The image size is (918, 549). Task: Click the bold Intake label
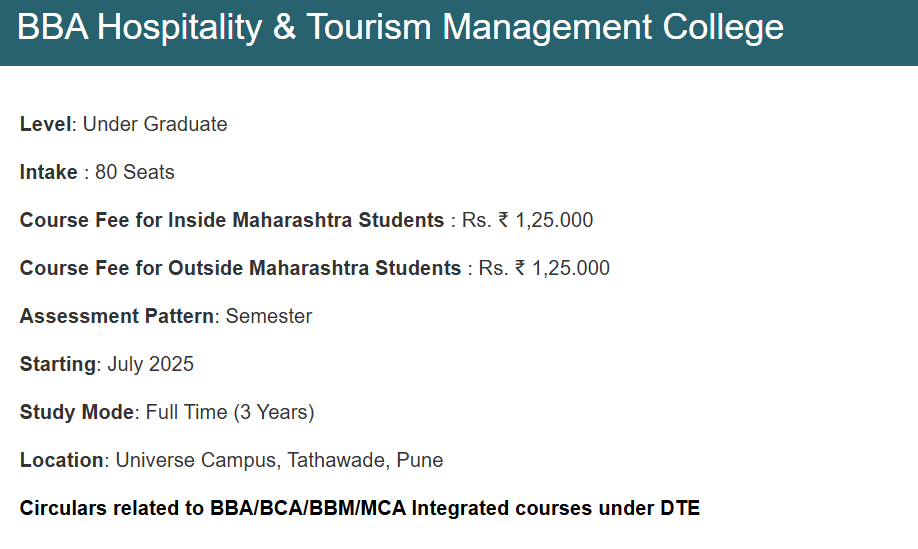(x=48, y=172)
